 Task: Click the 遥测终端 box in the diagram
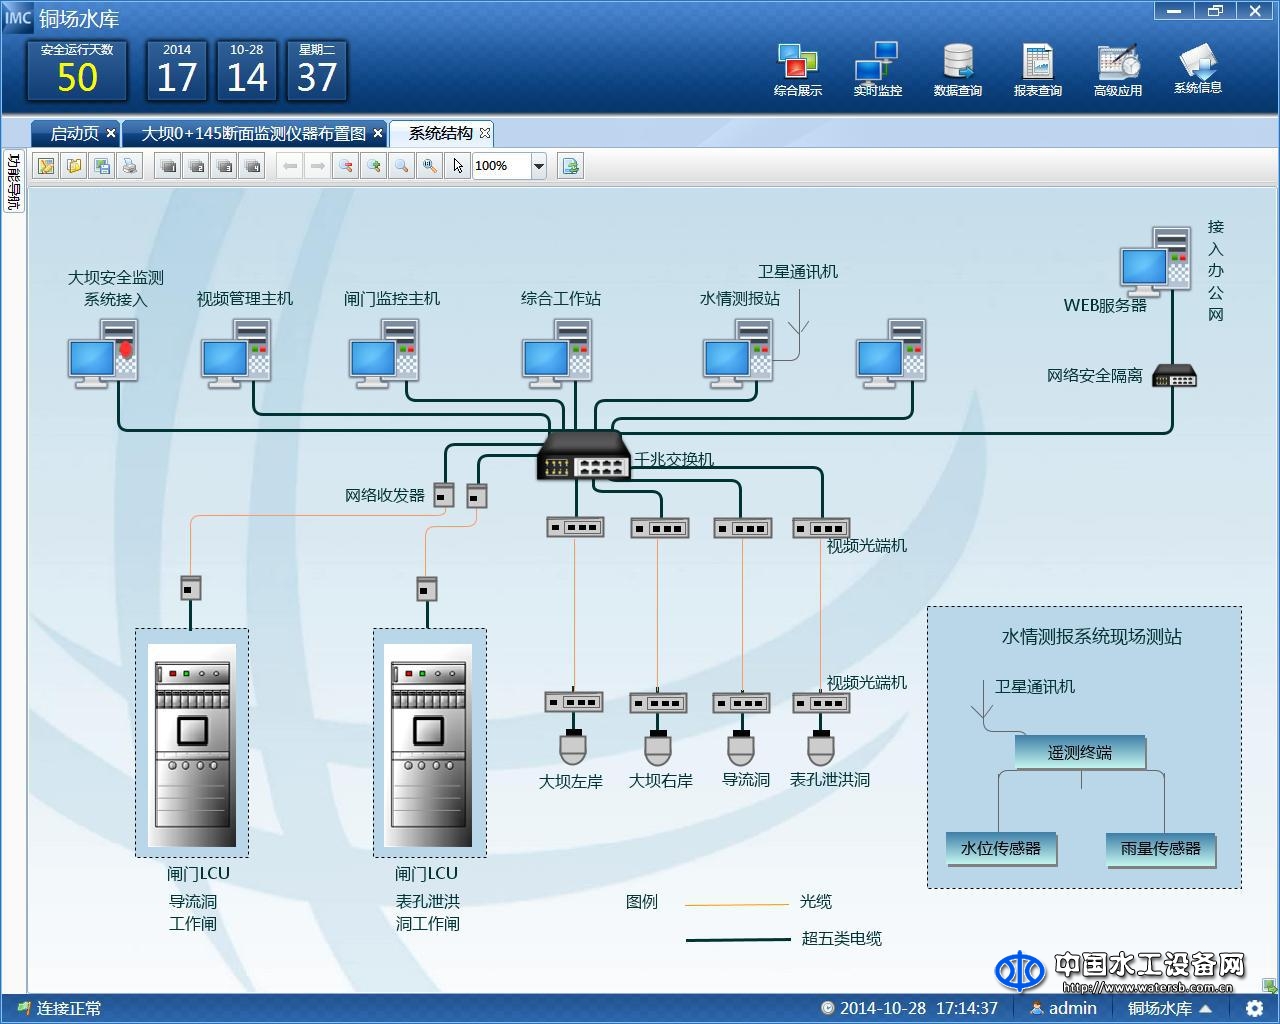click(x=1079, y=752)
